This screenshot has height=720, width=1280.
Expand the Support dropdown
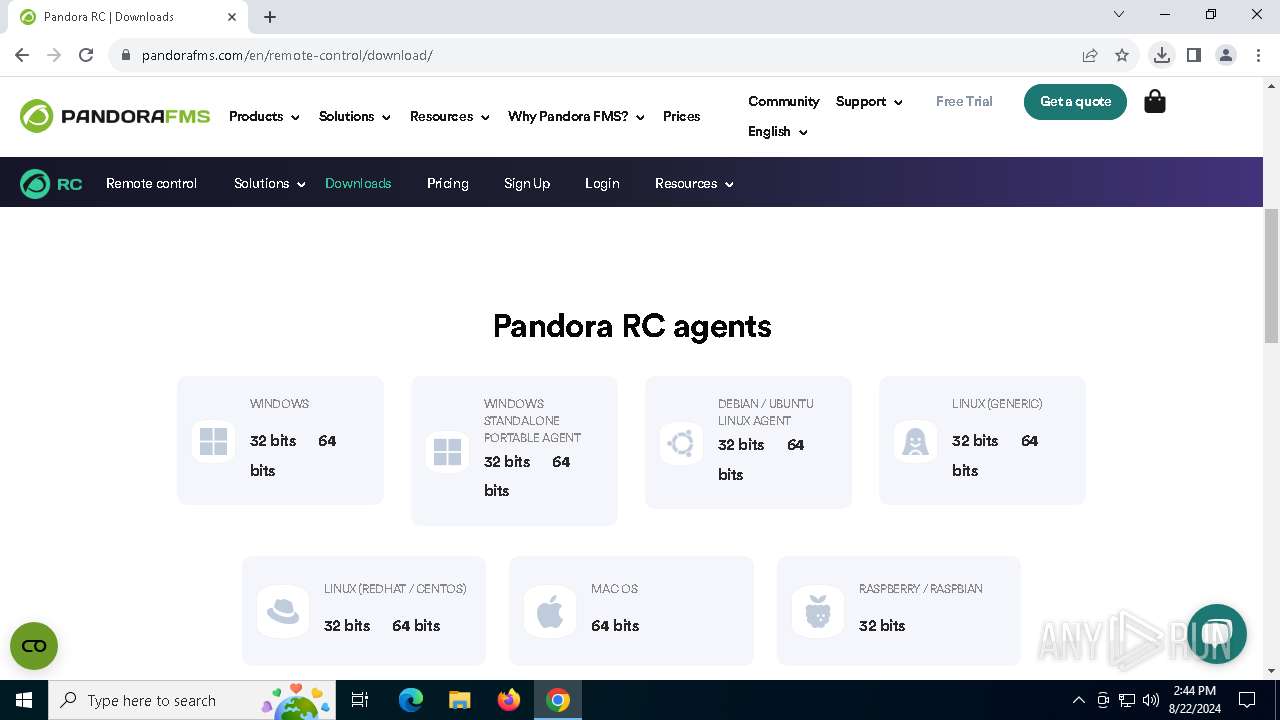(x=869, y=102)
